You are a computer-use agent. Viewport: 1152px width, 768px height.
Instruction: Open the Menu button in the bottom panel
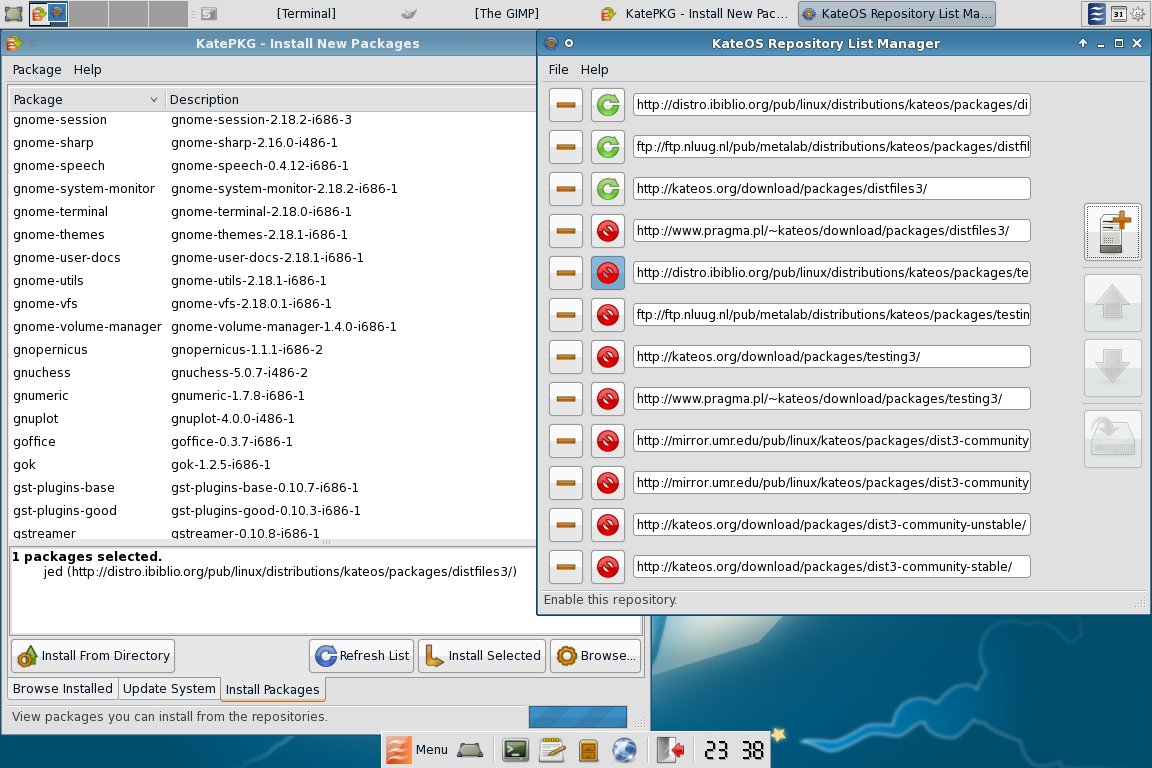pyautogui.click(x=417, y=750)
